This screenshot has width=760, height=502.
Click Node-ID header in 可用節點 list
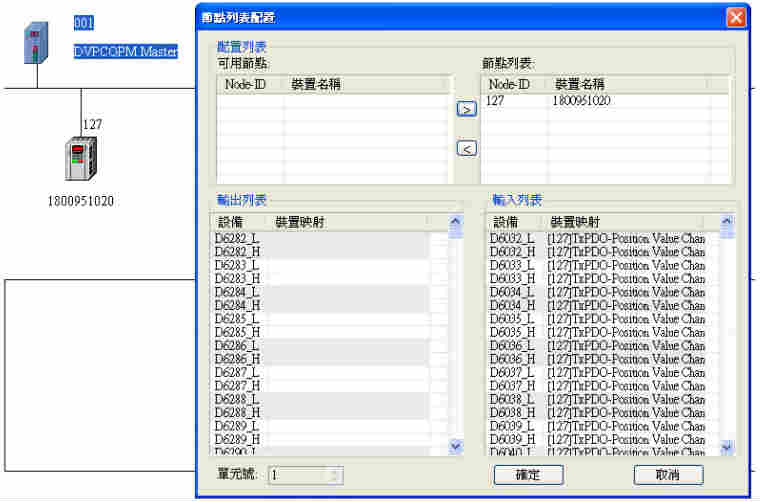point(246,85)
